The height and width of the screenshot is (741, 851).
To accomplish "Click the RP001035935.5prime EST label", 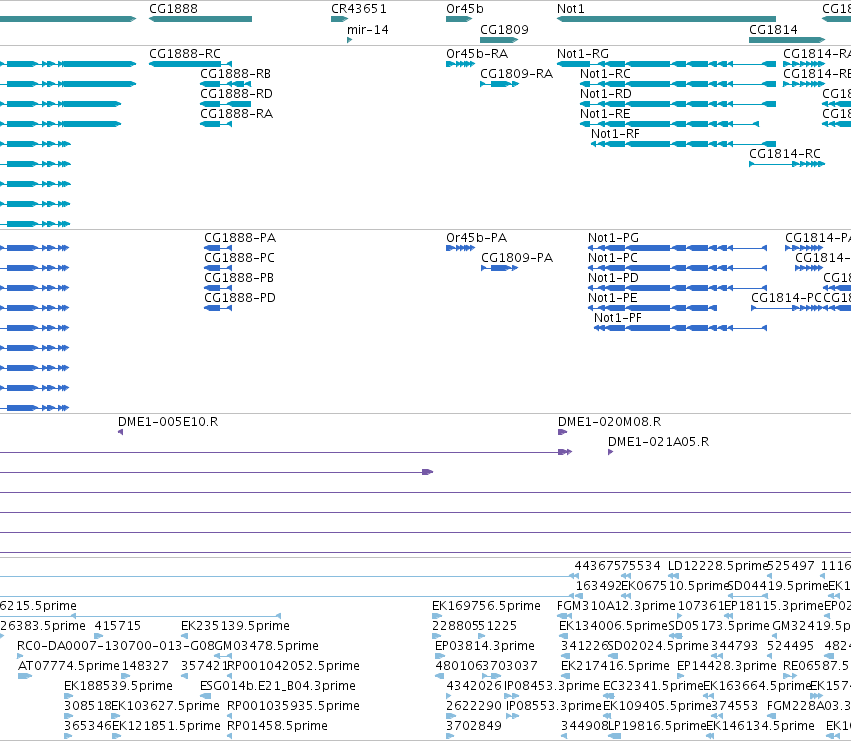I will (293, 706).
